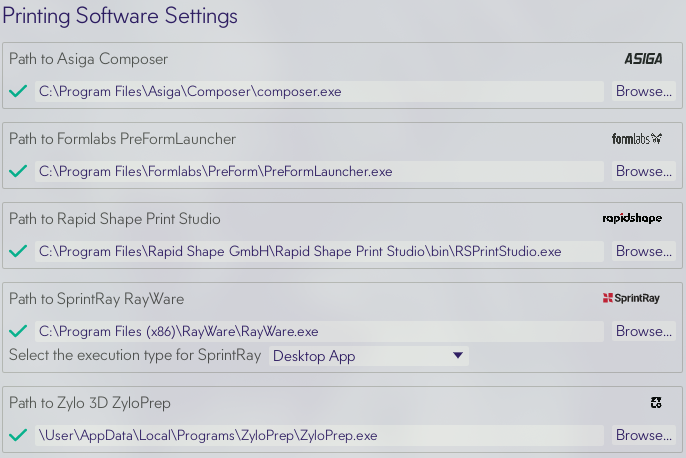The width and height of the screenshot is (686, 458).
Task: Click the Zylo 3D logo icon
Action: (x=656, y=402)
